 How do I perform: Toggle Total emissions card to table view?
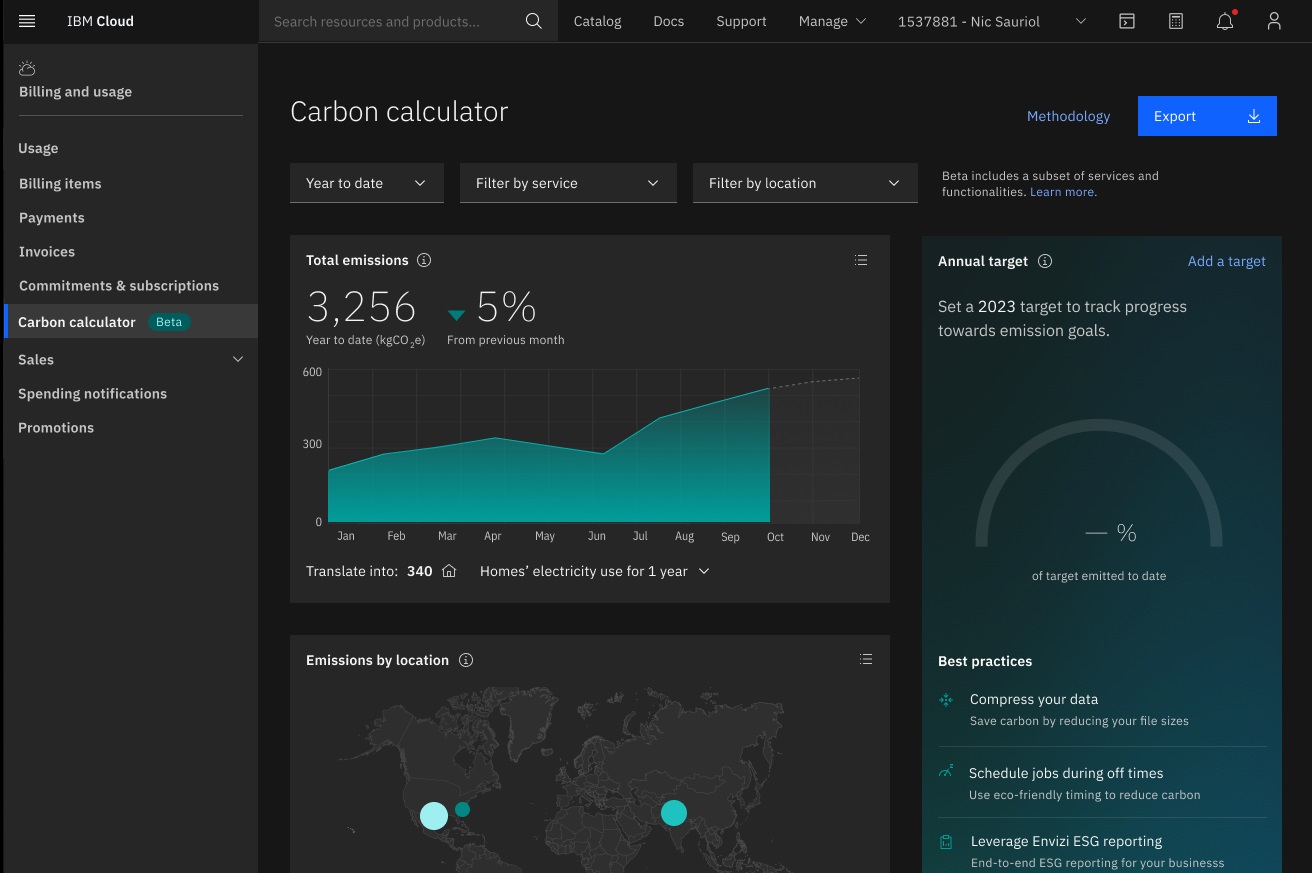(861, 259)
